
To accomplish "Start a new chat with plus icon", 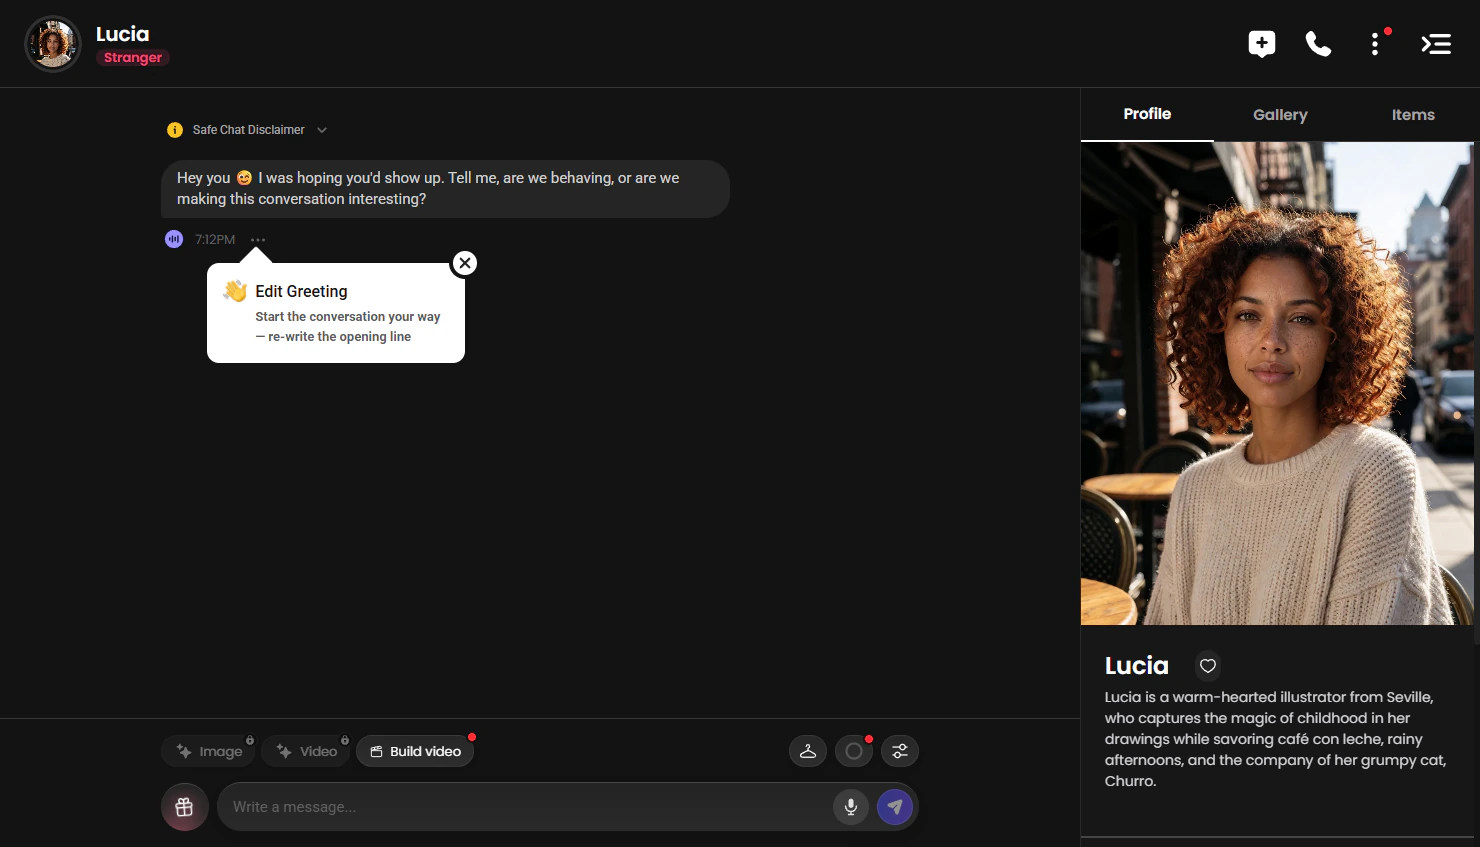I will click(1262, 44).
